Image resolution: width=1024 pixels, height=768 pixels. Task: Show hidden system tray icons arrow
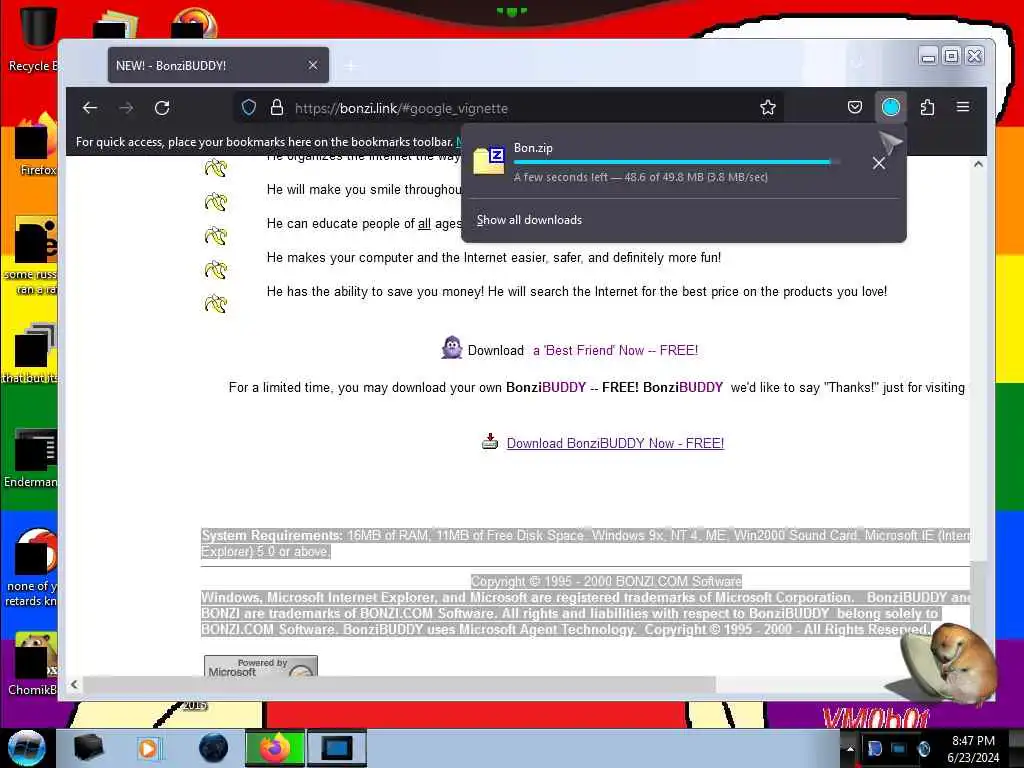(x=850, y=748)
